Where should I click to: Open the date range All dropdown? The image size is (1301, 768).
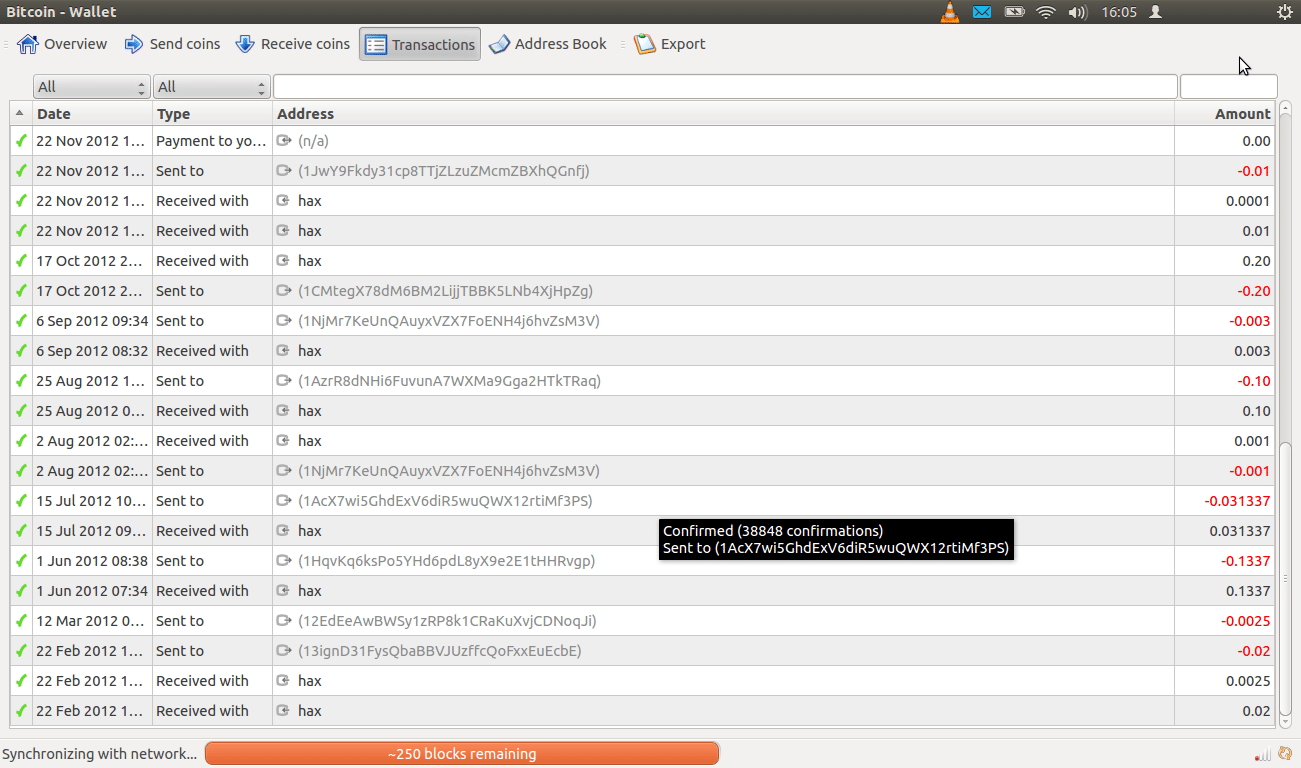coord(92,87)
